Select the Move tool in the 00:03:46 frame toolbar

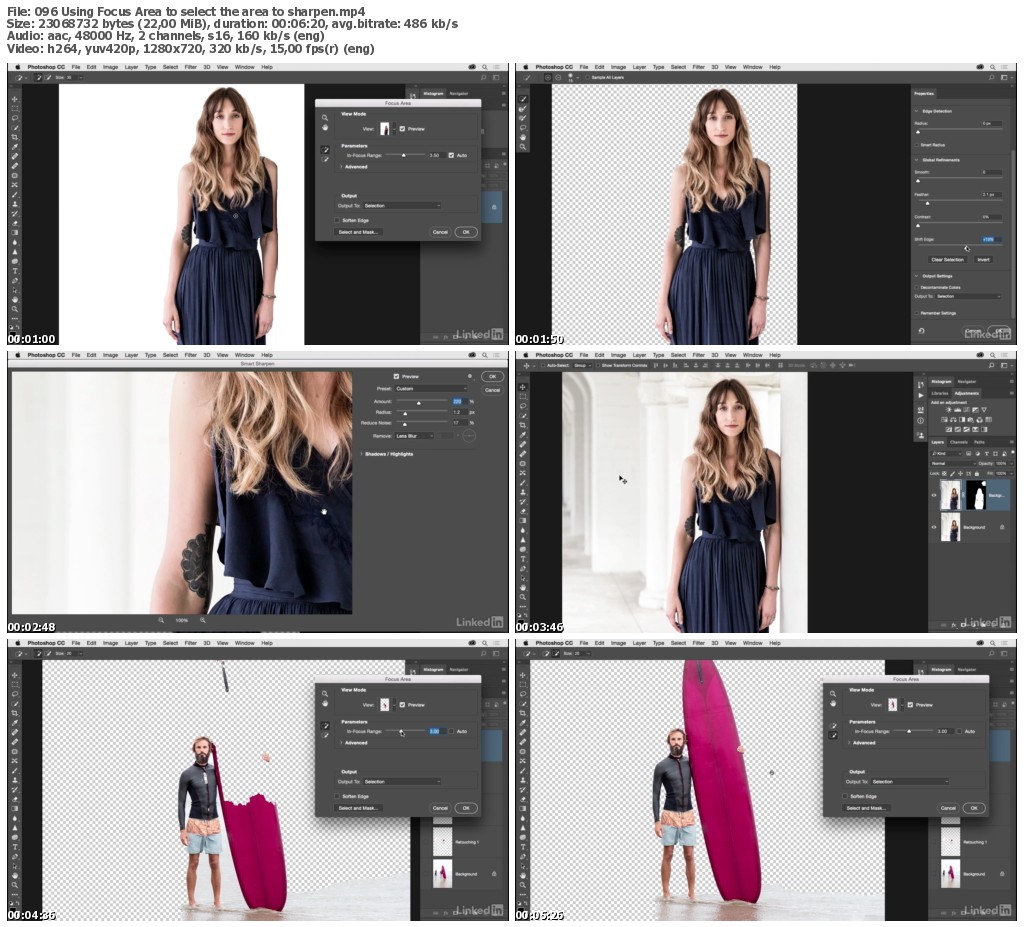pyautogui.click(x=523, y=387)
